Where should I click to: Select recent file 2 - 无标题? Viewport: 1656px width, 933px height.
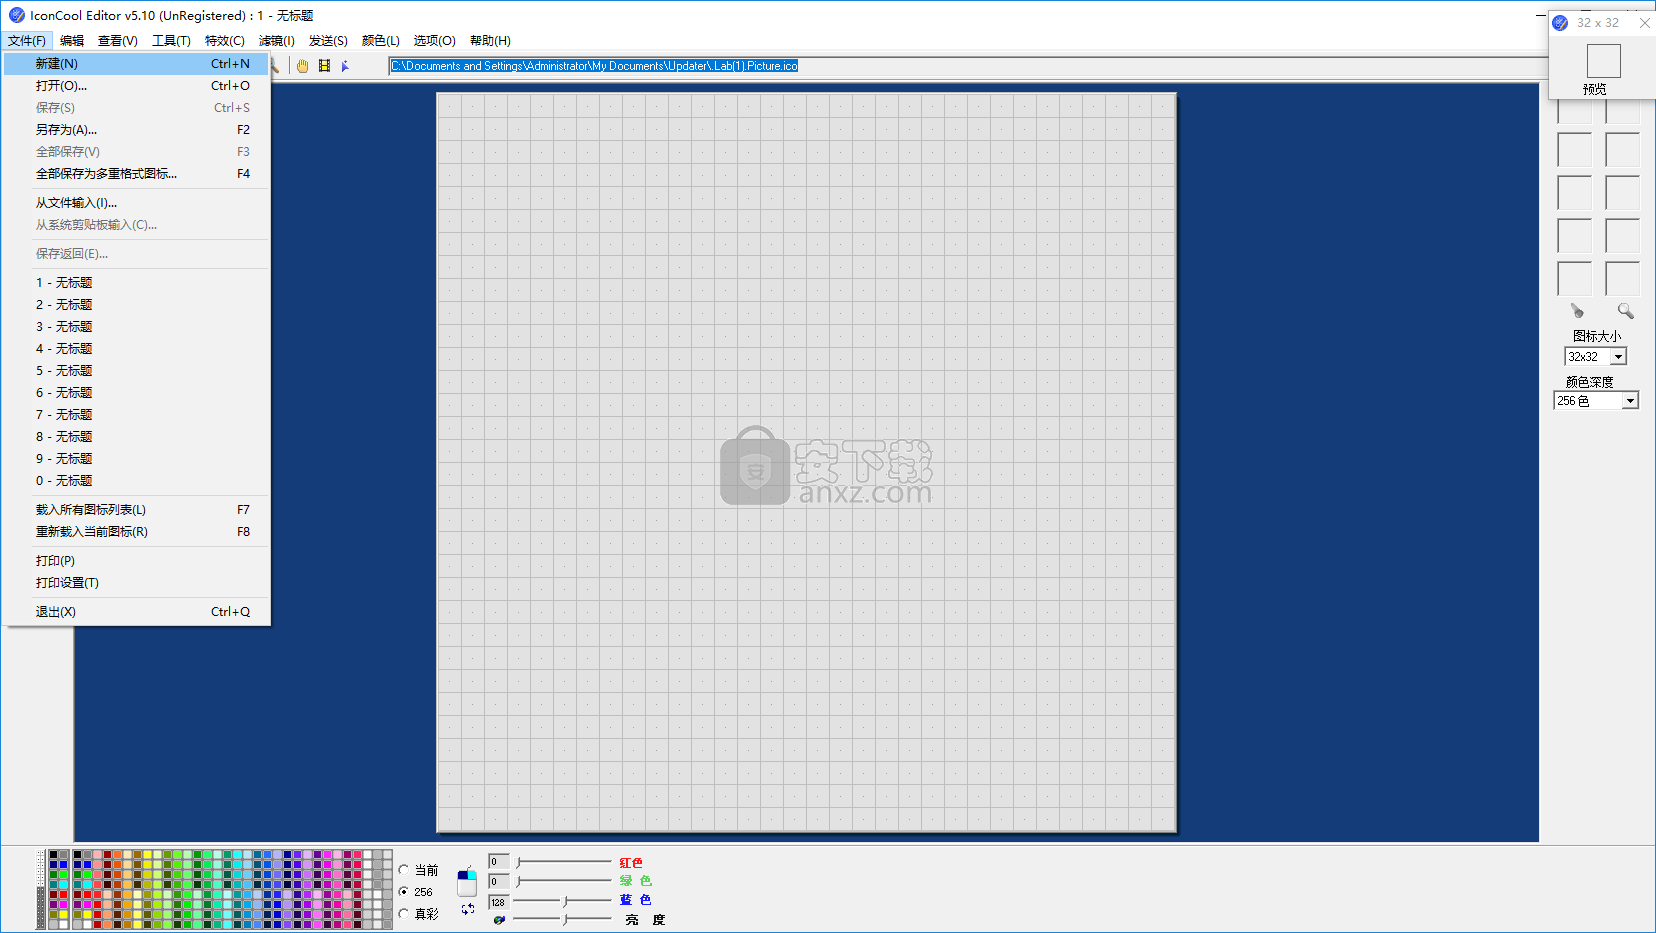click(137, 305)
